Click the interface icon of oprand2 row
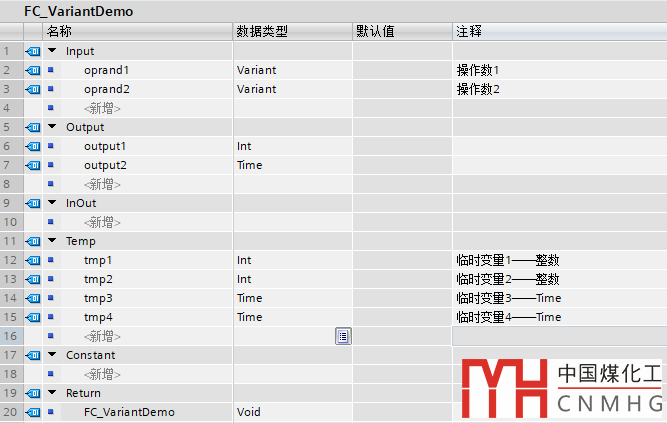The image size is (667, 423). pos(33,89)
